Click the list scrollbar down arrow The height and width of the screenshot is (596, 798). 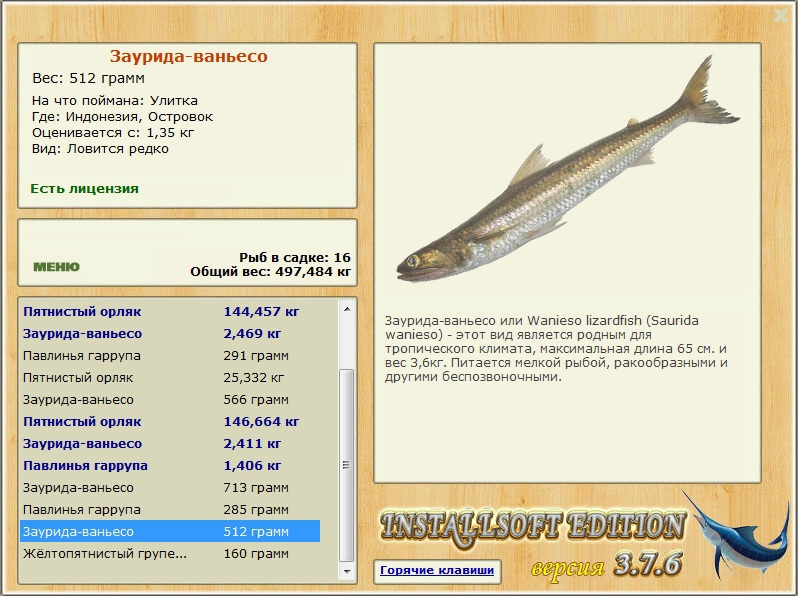click(347, 572)
